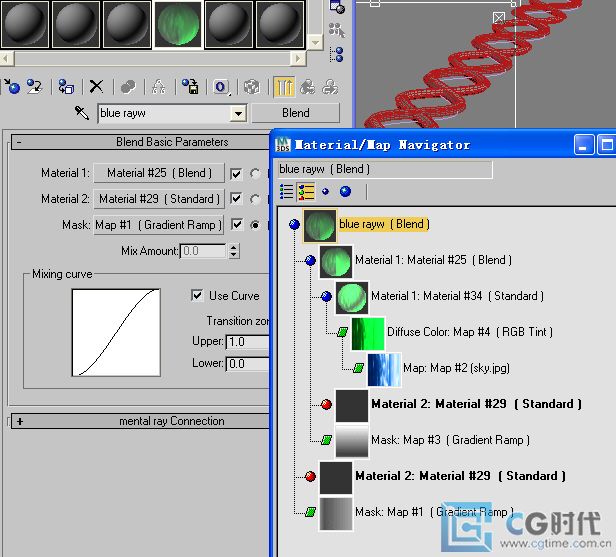616x557 pixels.
Task: Open the Material Effects Channel icon
Action: tap(221, 86)
